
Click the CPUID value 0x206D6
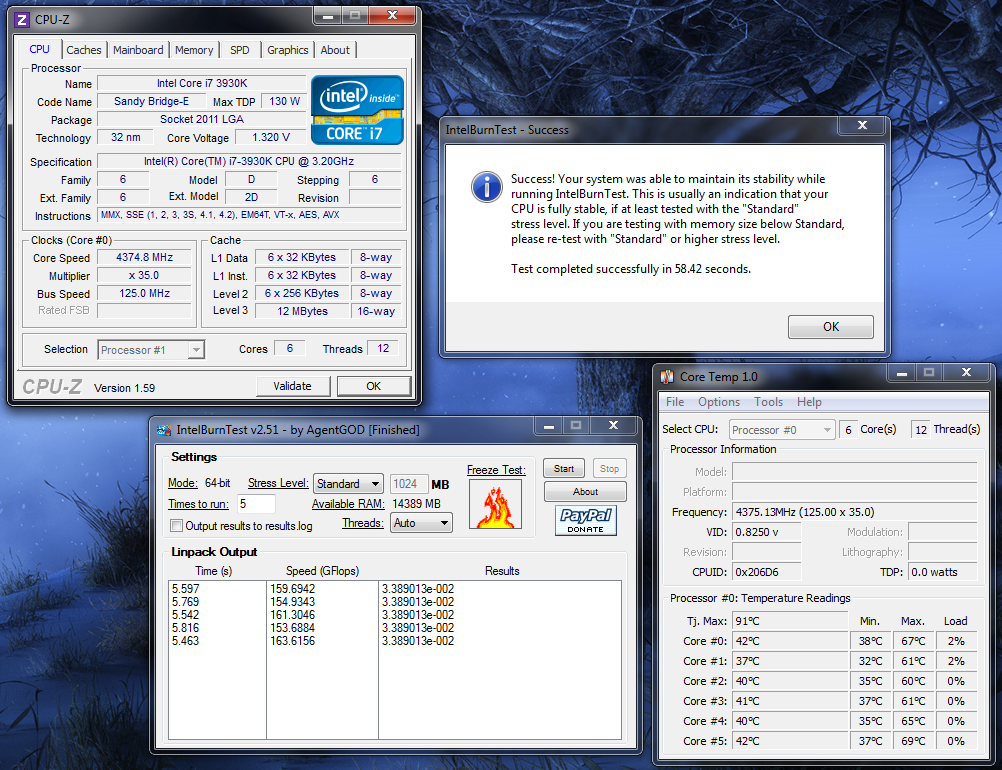click(x=766, y=572)
